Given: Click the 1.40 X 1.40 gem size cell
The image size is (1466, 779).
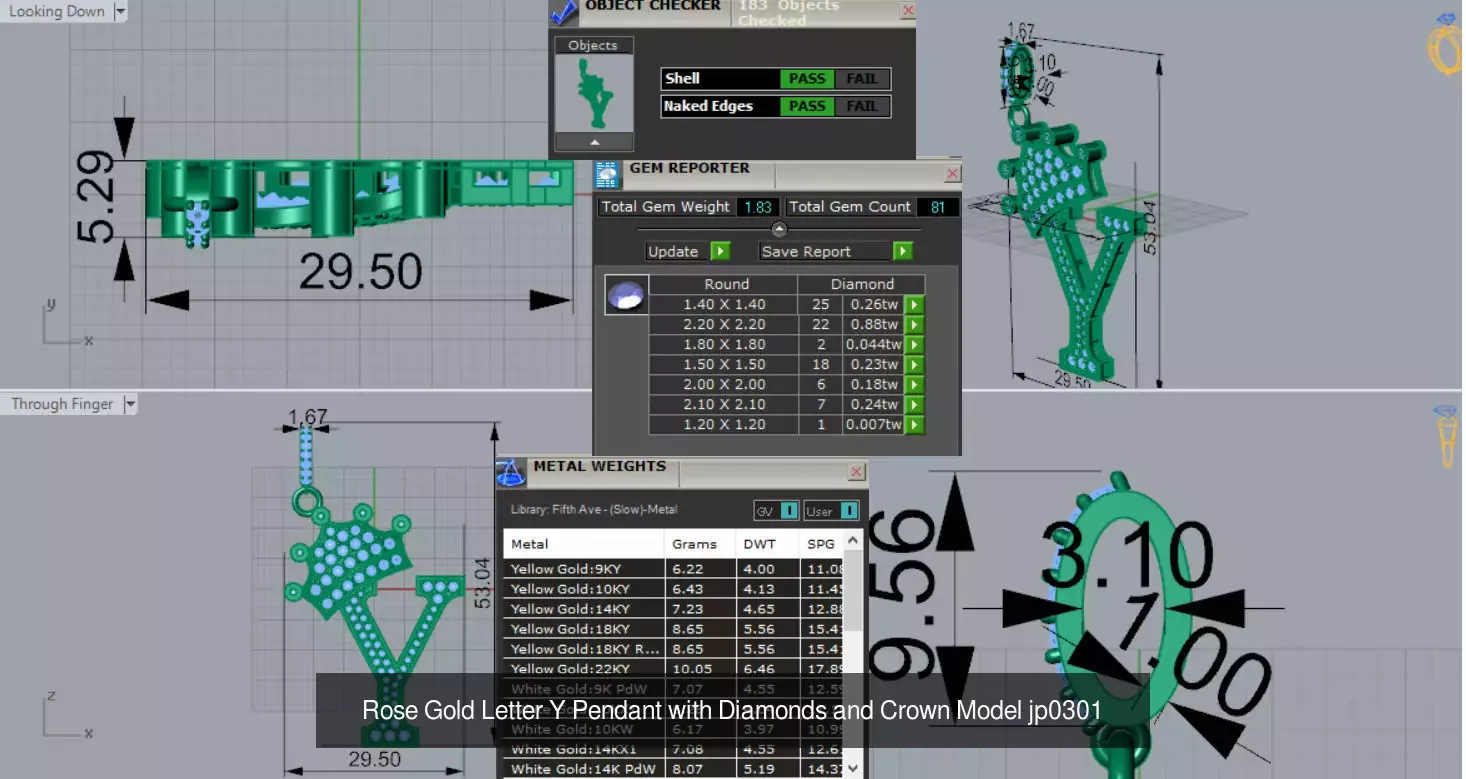Looking at the screenshot, I should pos(724,304).
